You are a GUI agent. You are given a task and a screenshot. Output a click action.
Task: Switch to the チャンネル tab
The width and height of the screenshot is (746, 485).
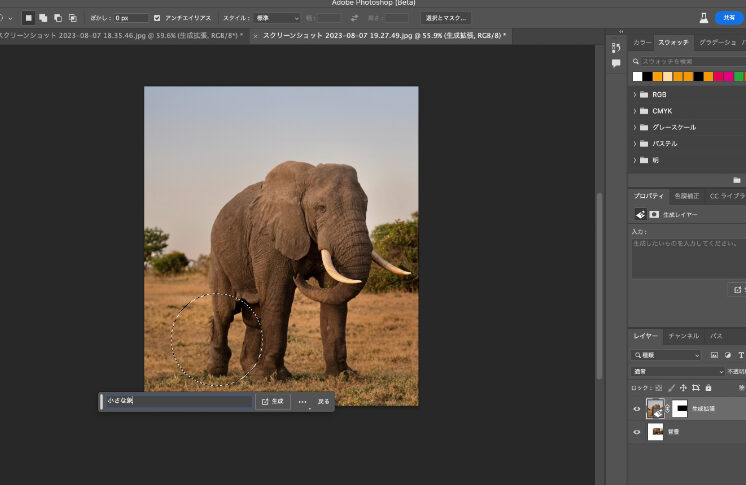(x=684, y=336)
